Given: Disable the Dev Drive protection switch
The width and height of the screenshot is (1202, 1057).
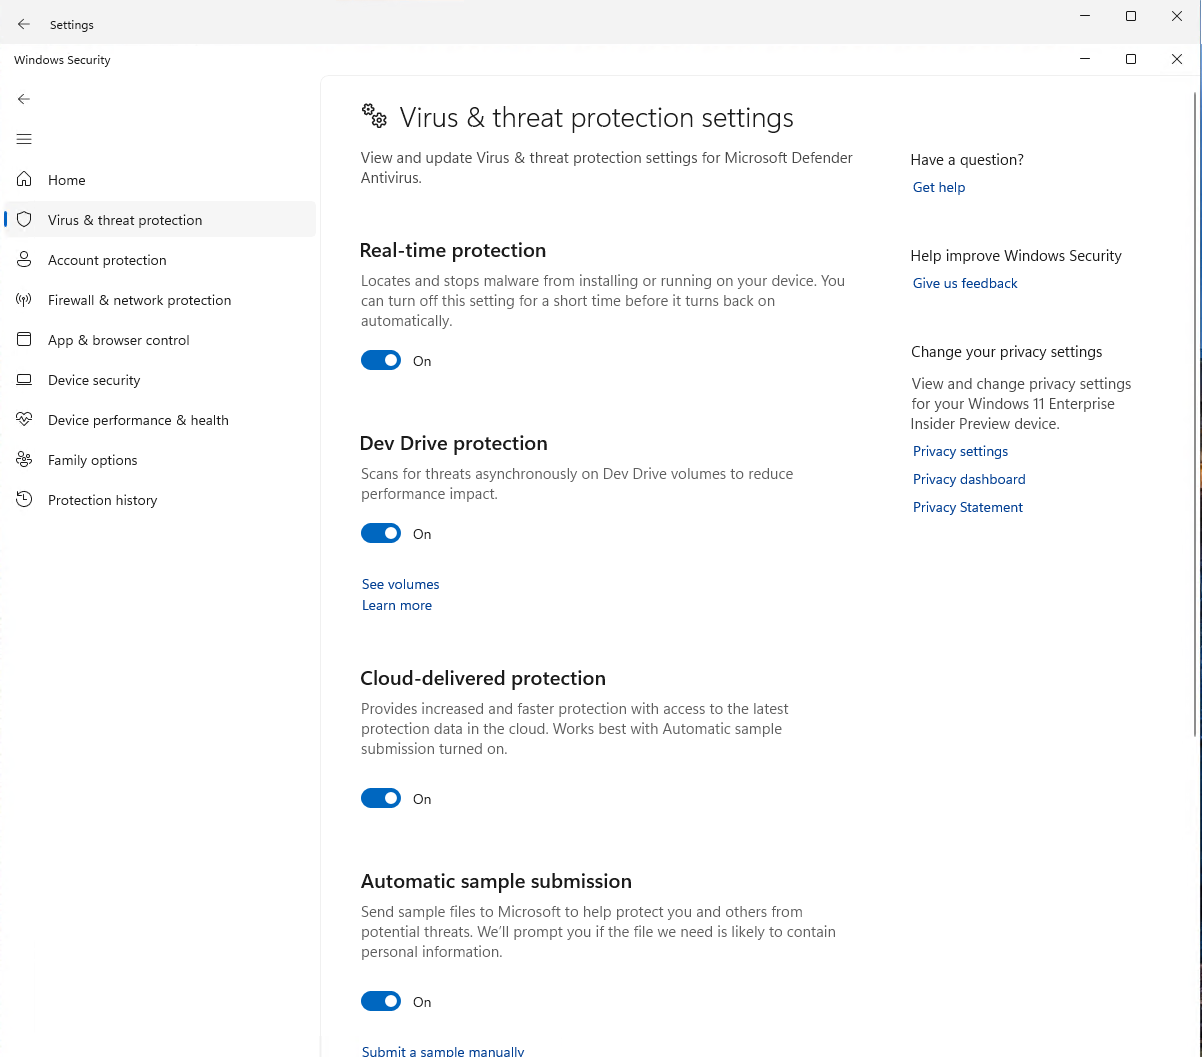Looking at the screenshot, I should click(381, 534).
